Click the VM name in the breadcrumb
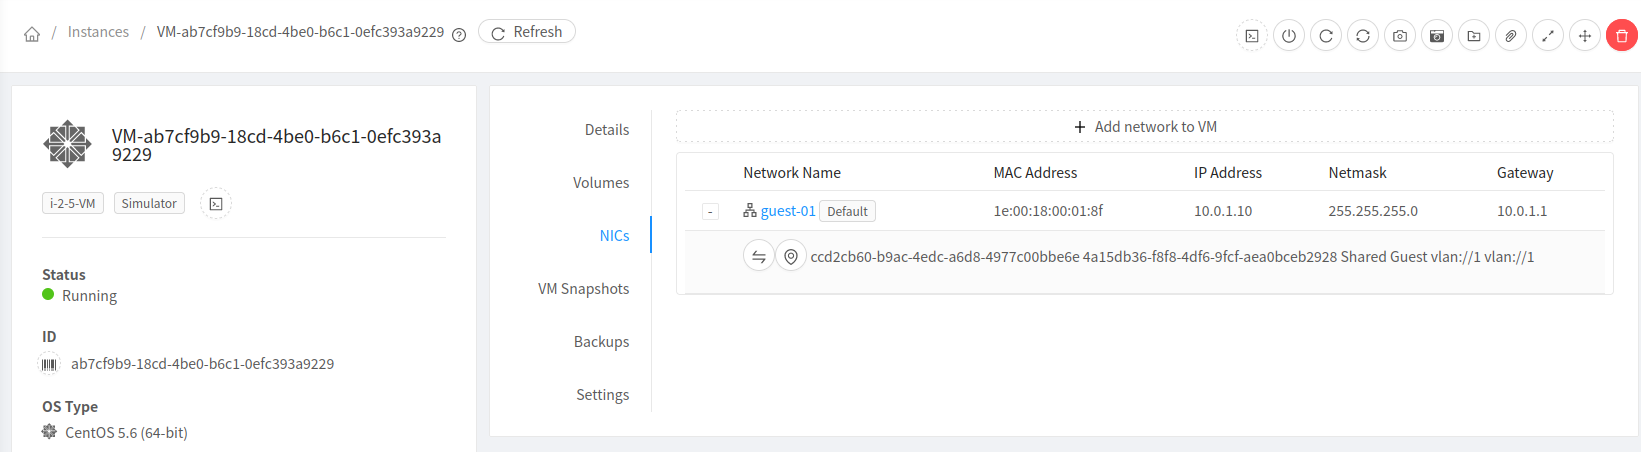Image resolution: width=1641 pixels, height=452 pixels. tap(300, 32)
